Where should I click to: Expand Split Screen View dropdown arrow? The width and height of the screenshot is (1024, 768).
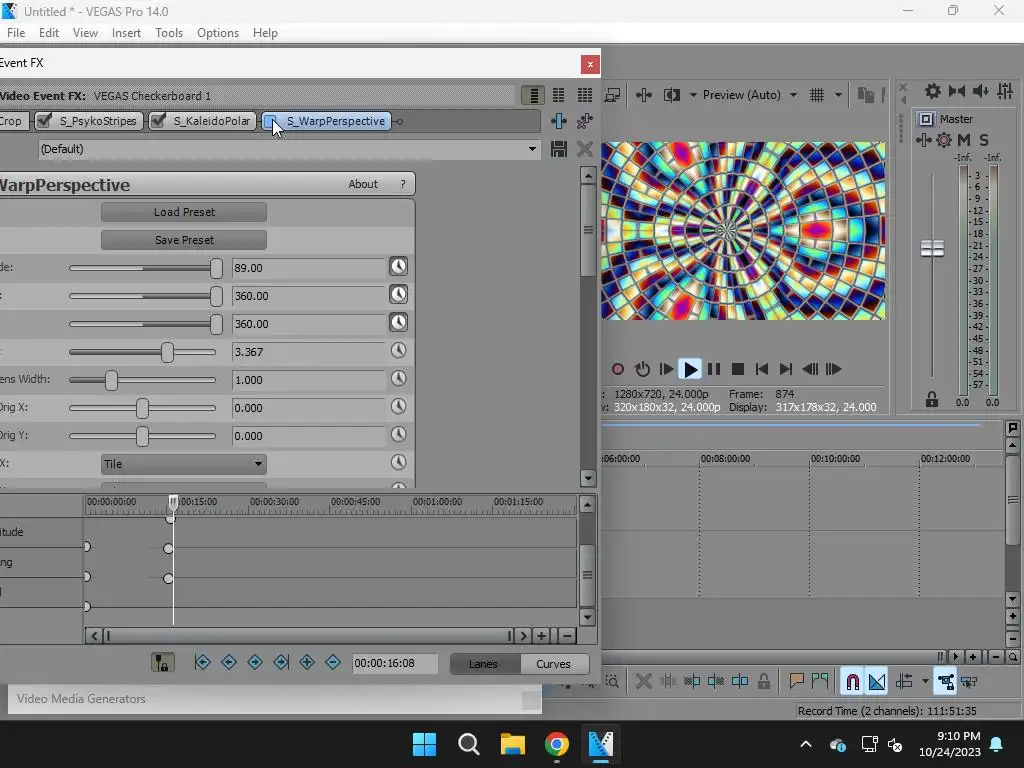(x=693, y=95)
